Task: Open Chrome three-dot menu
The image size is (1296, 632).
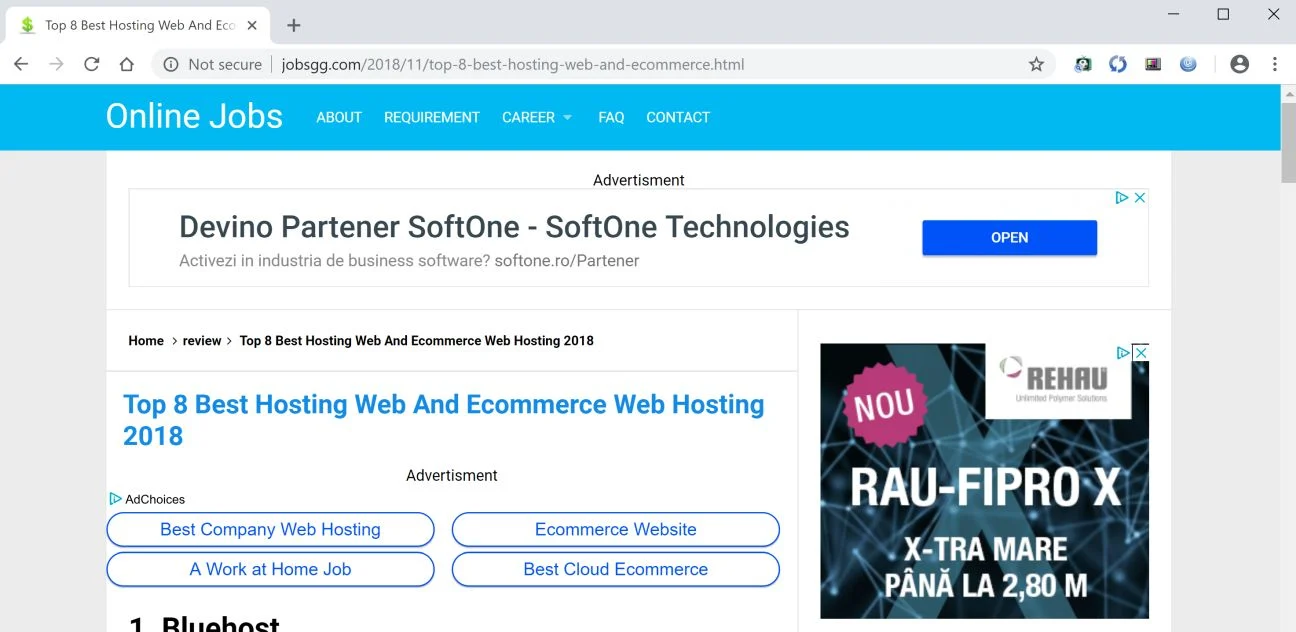Action: 1274,64
